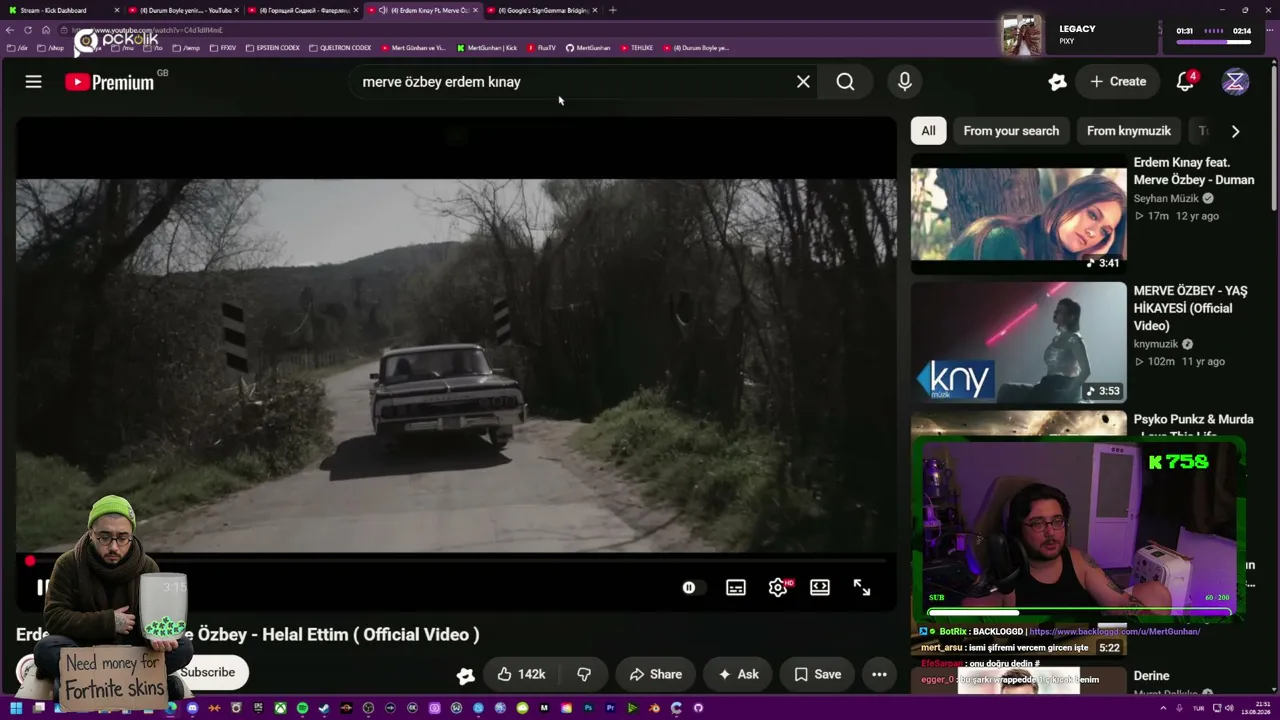Image resolution: width=1280 pixels, height=720 pixels.
Task: Open the Yaş Hikayesi video thumbnail
Action: pyautogui.click(x=1018, y=343)
